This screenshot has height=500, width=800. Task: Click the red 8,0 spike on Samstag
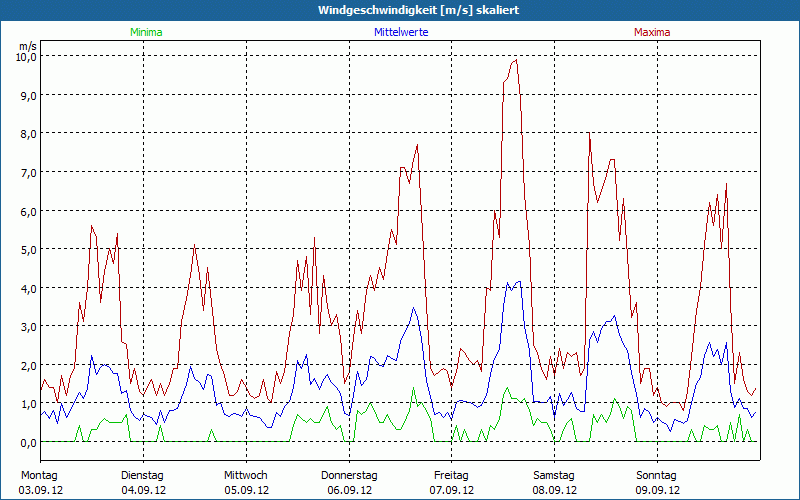click(589, 134)
